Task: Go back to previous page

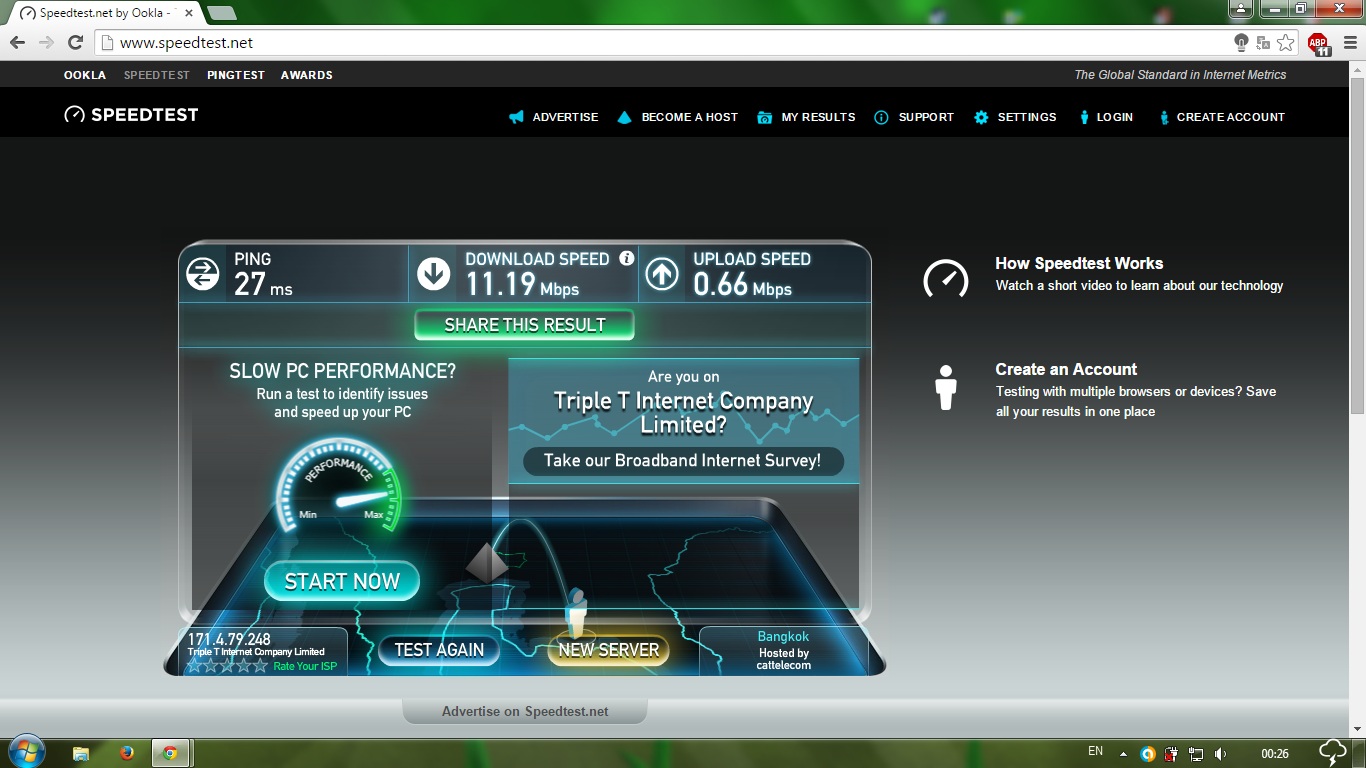Action: point(17,42)
